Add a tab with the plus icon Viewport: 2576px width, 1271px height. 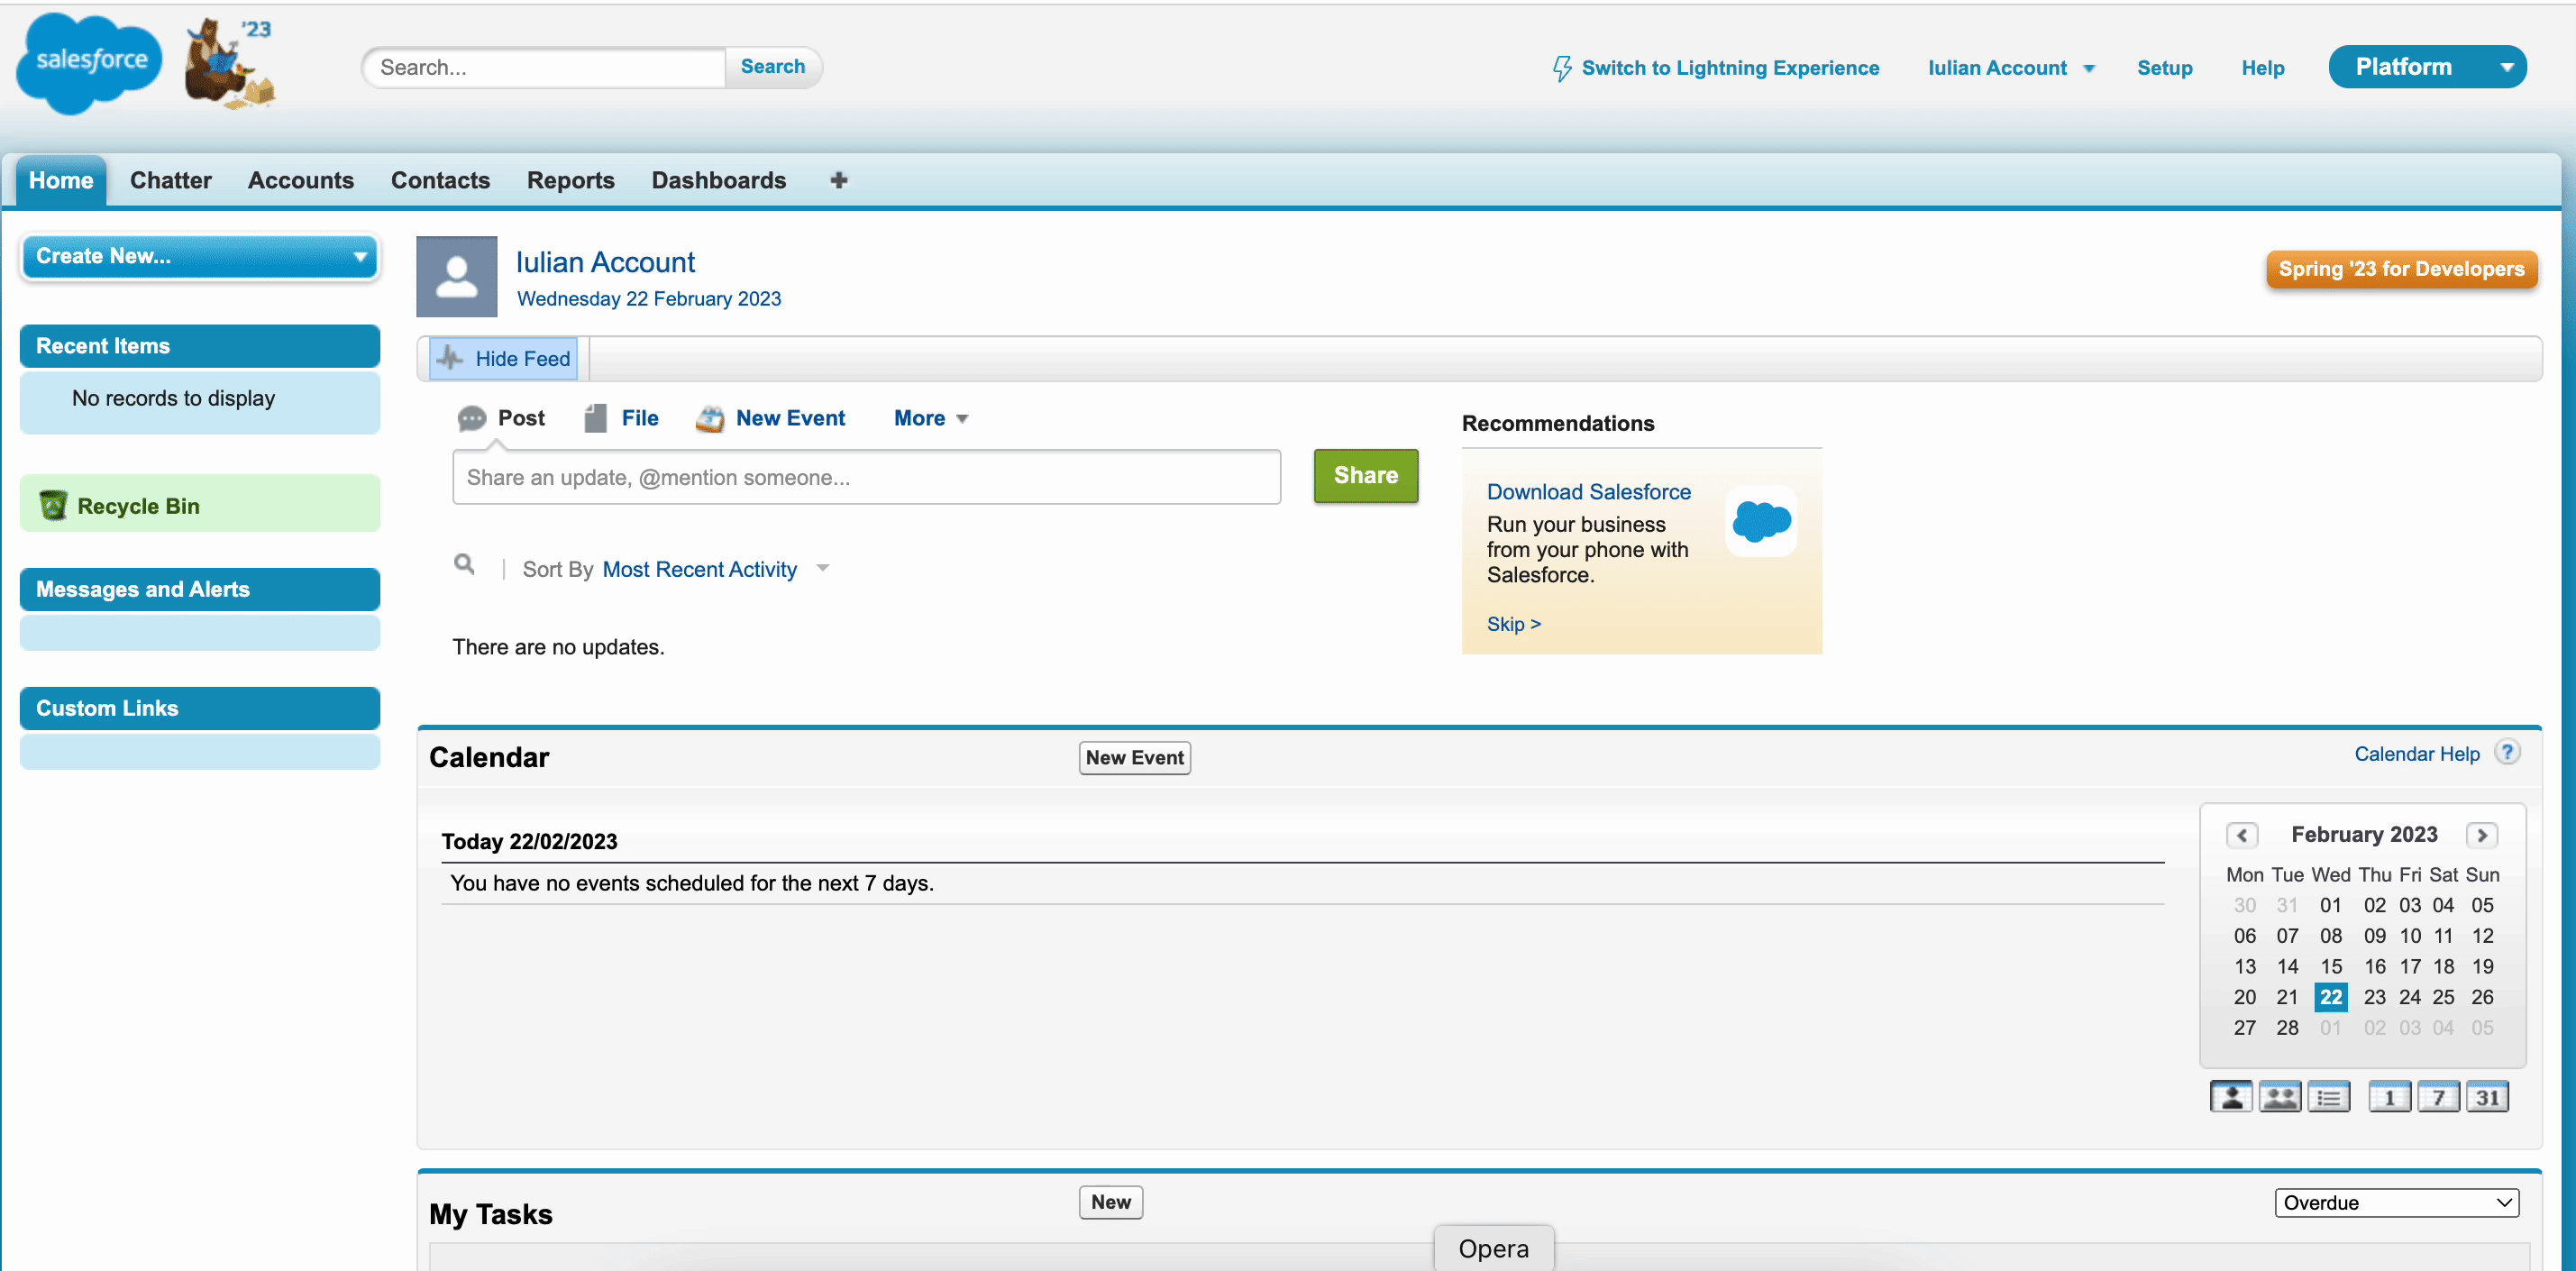[839, 180]
